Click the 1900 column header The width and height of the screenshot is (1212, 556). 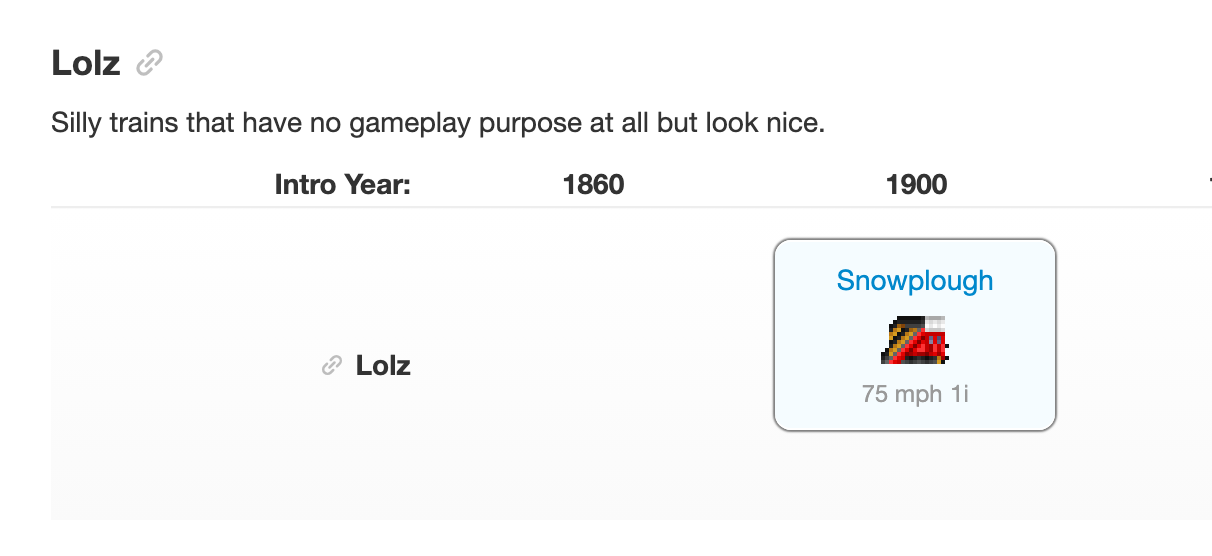pyautogui.click(x=916, y=185)
